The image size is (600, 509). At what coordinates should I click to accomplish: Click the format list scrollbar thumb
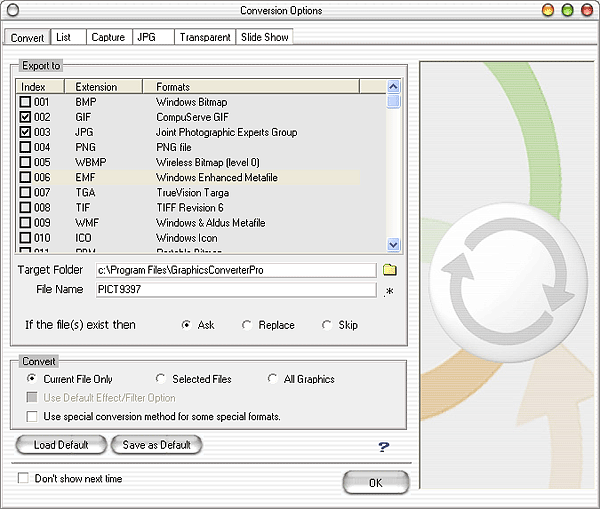coord(393,101)
